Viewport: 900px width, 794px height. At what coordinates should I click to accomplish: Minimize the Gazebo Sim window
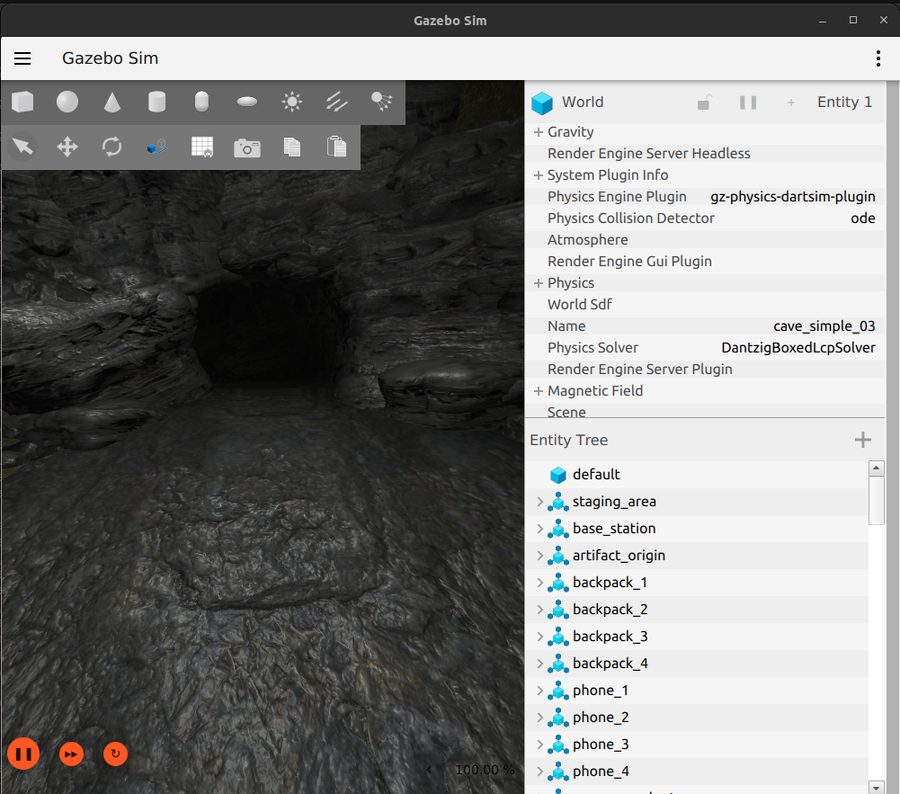823,21
